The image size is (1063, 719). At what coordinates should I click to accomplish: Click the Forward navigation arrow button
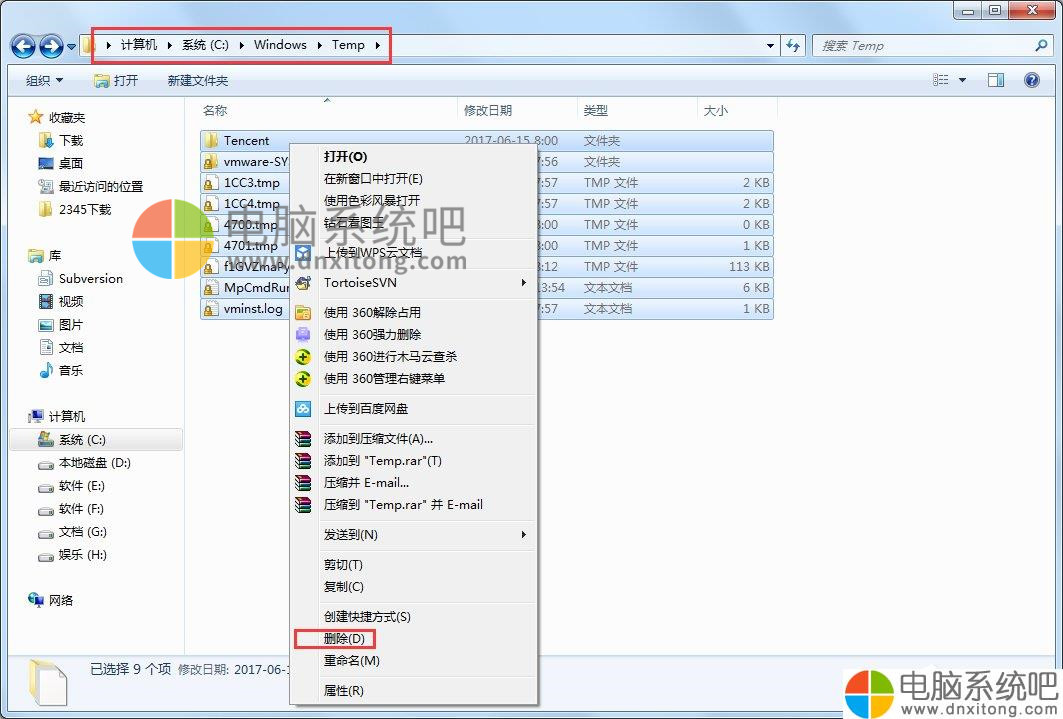[51, 46]
